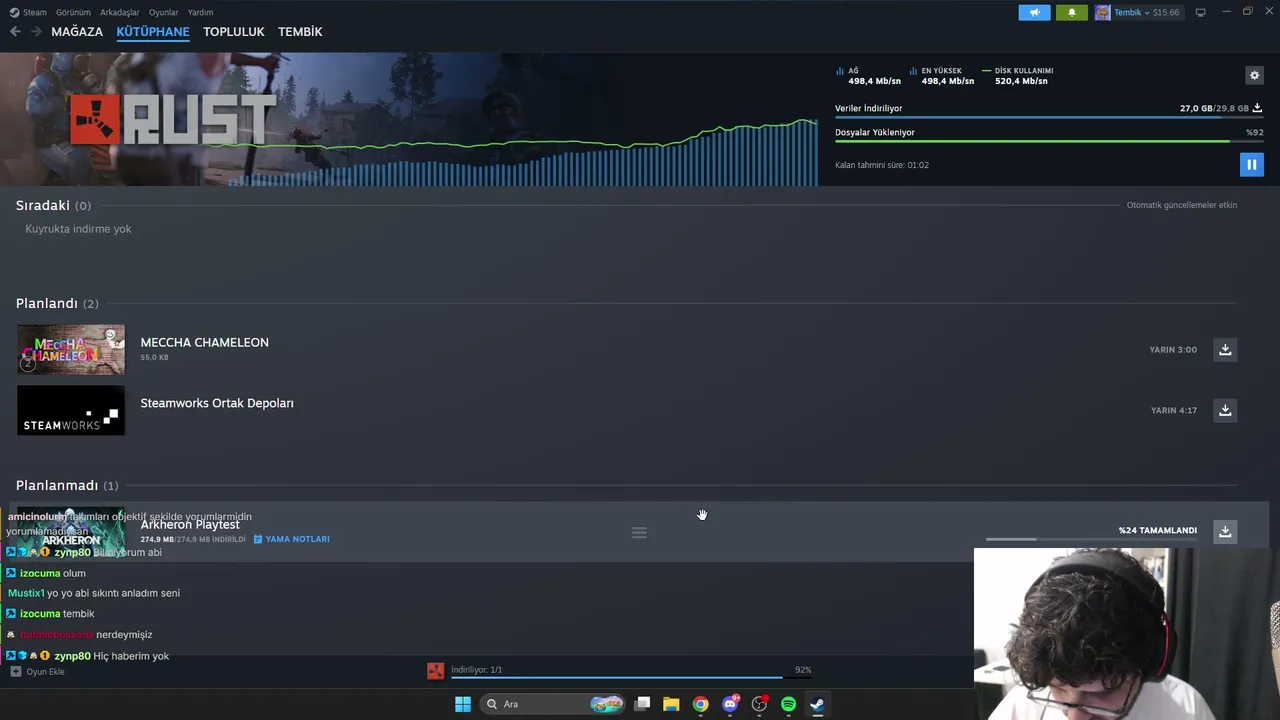This screenshot has width=1280, height=720.
Task: Click the Dosyalar Yükleniyor progress bar
Action: (x=1049, y=141)
